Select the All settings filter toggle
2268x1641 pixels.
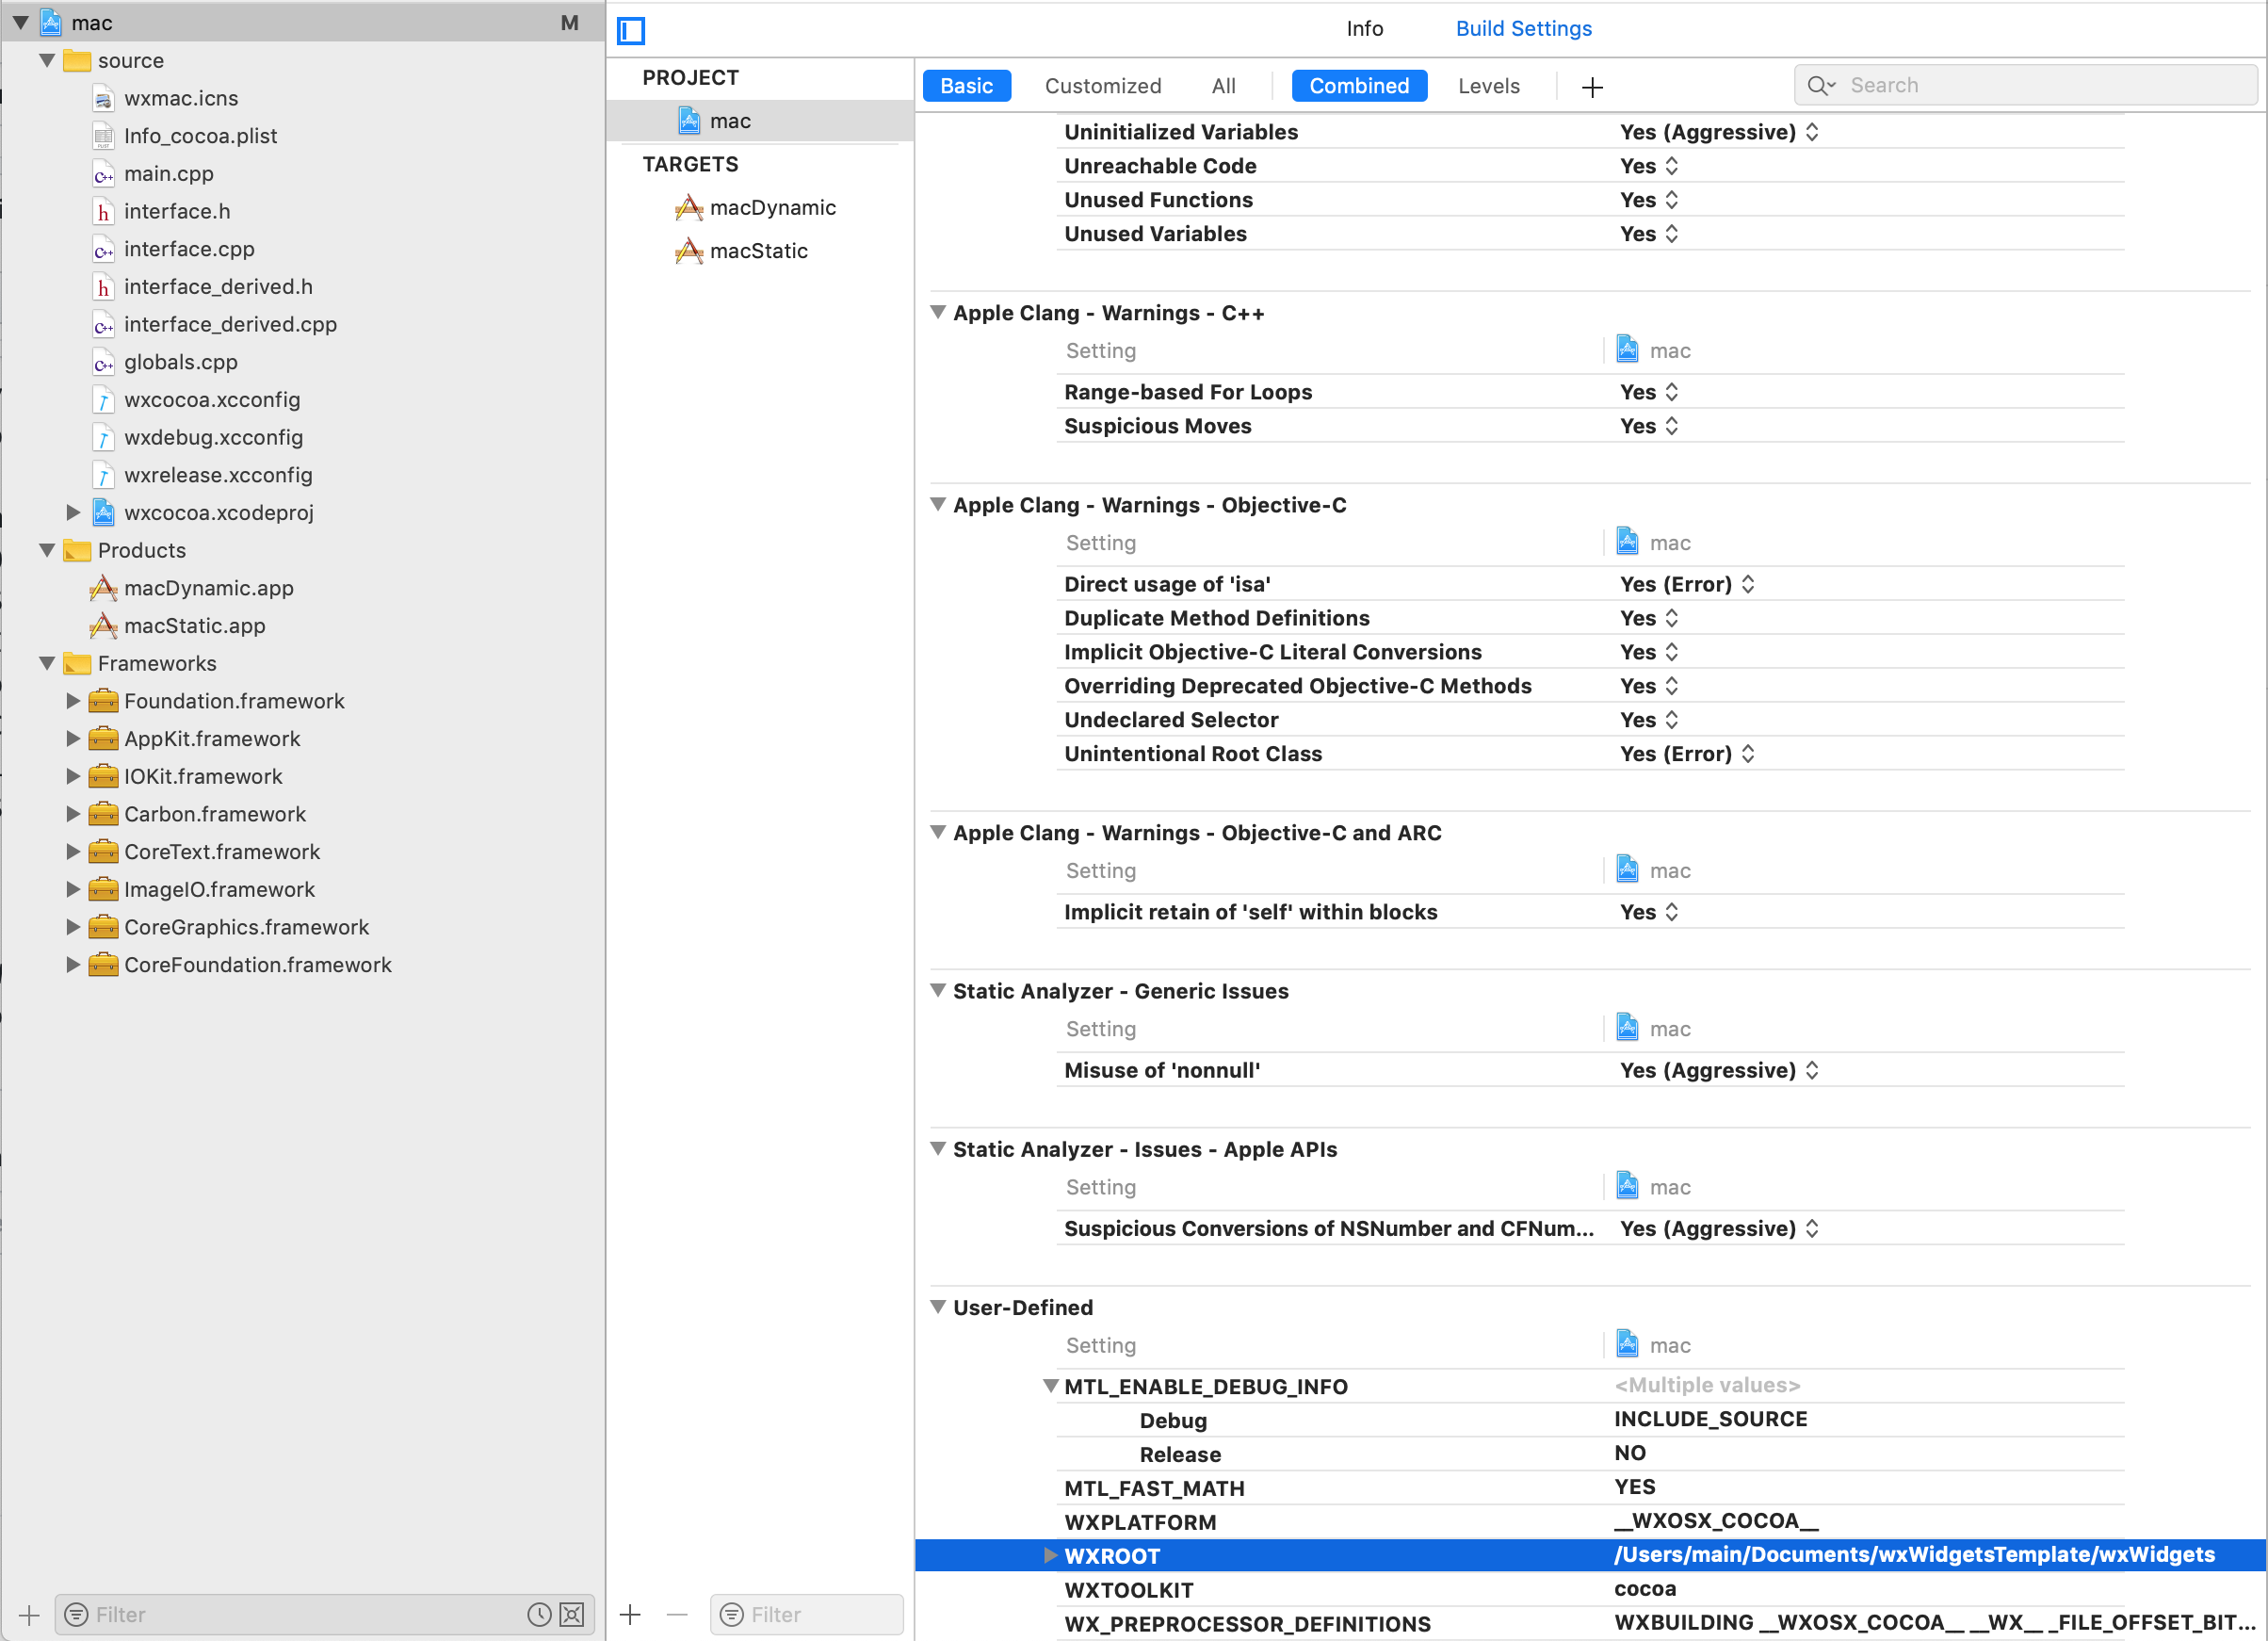pyautogui.click(x=1223, y=86)
